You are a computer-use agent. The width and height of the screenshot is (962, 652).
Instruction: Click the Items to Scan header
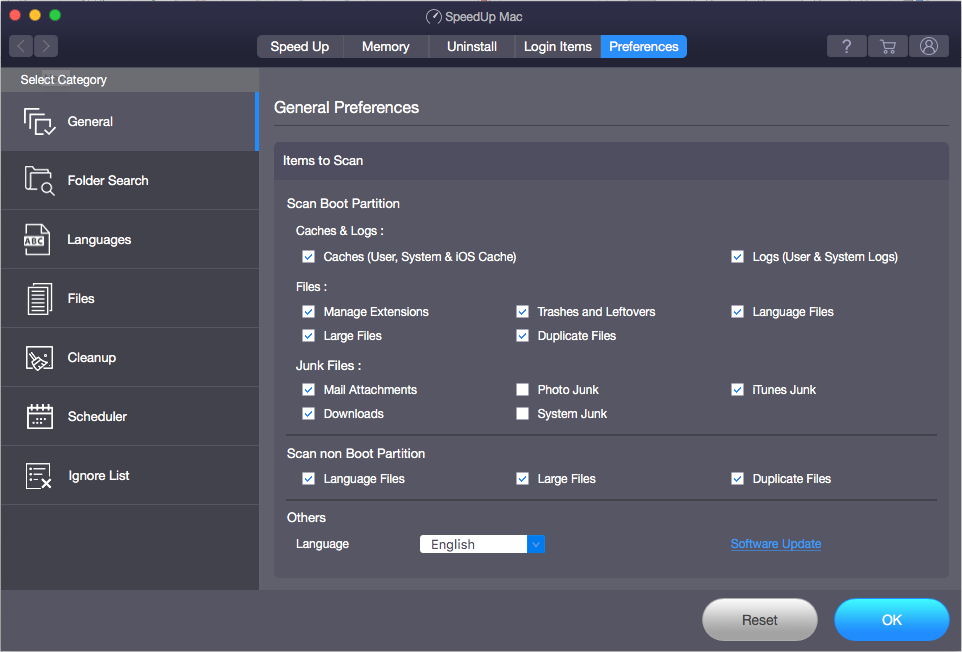coord(323,161)
